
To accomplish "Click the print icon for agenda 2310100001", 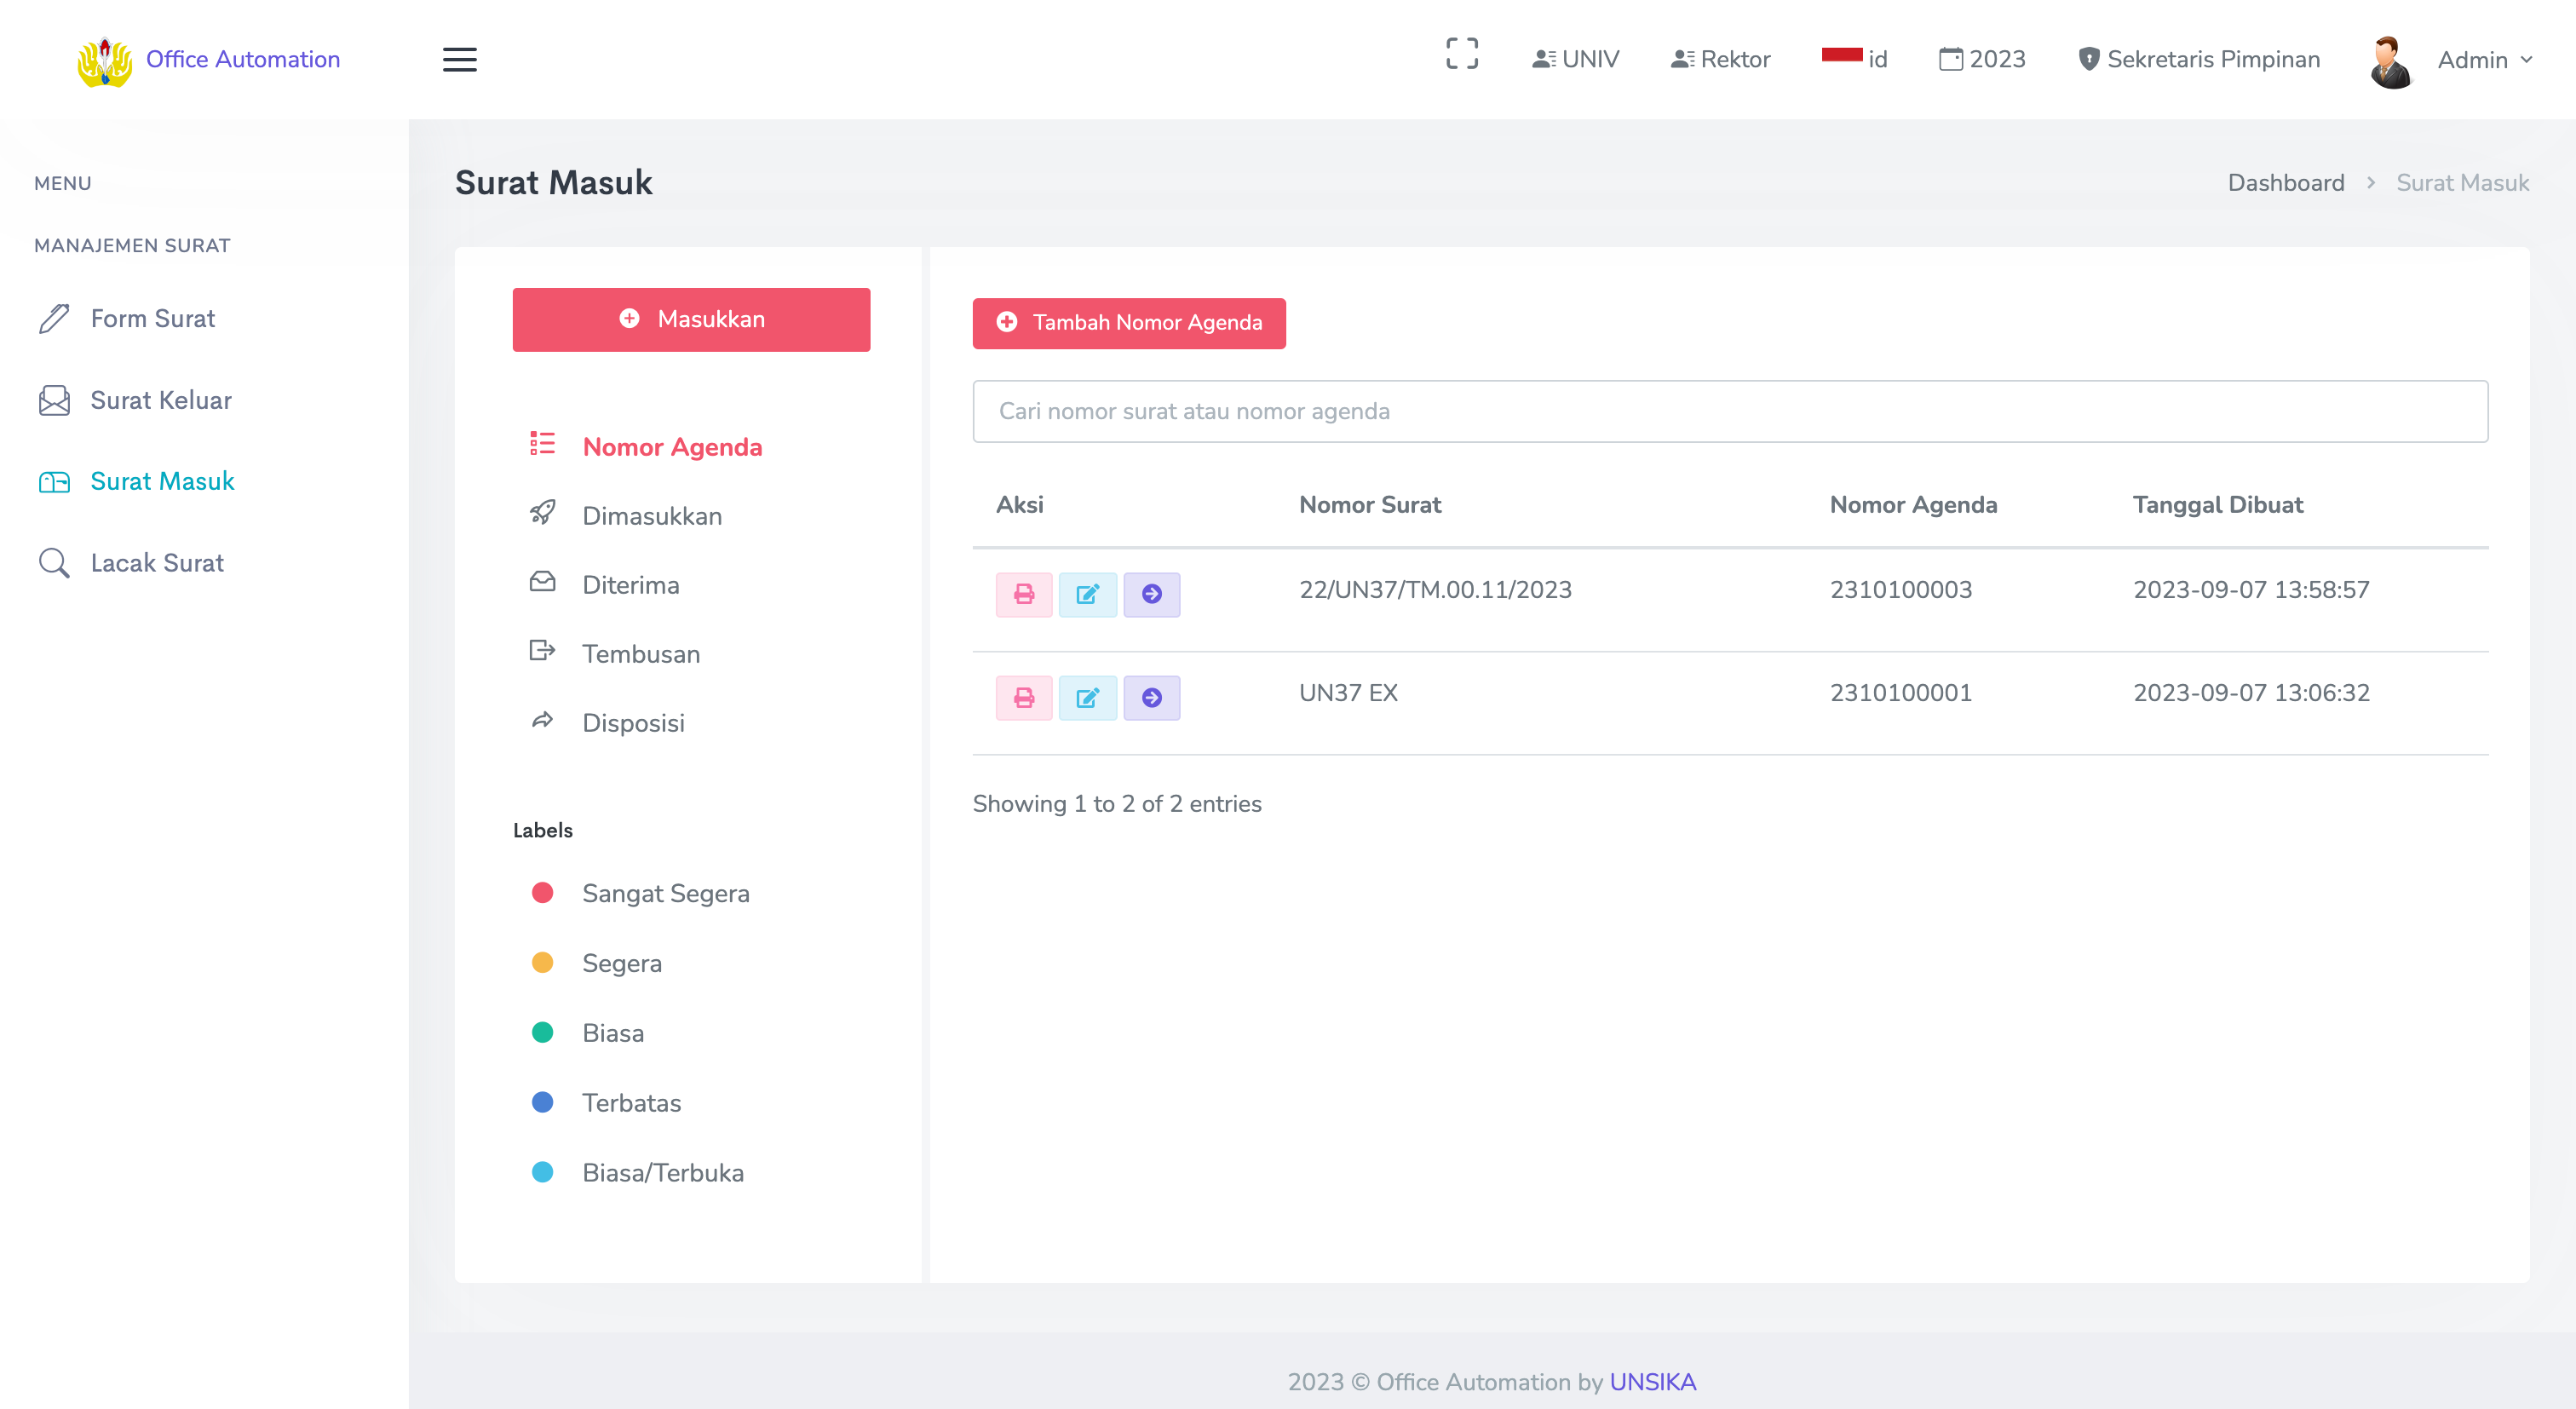I will [1023, 698].
